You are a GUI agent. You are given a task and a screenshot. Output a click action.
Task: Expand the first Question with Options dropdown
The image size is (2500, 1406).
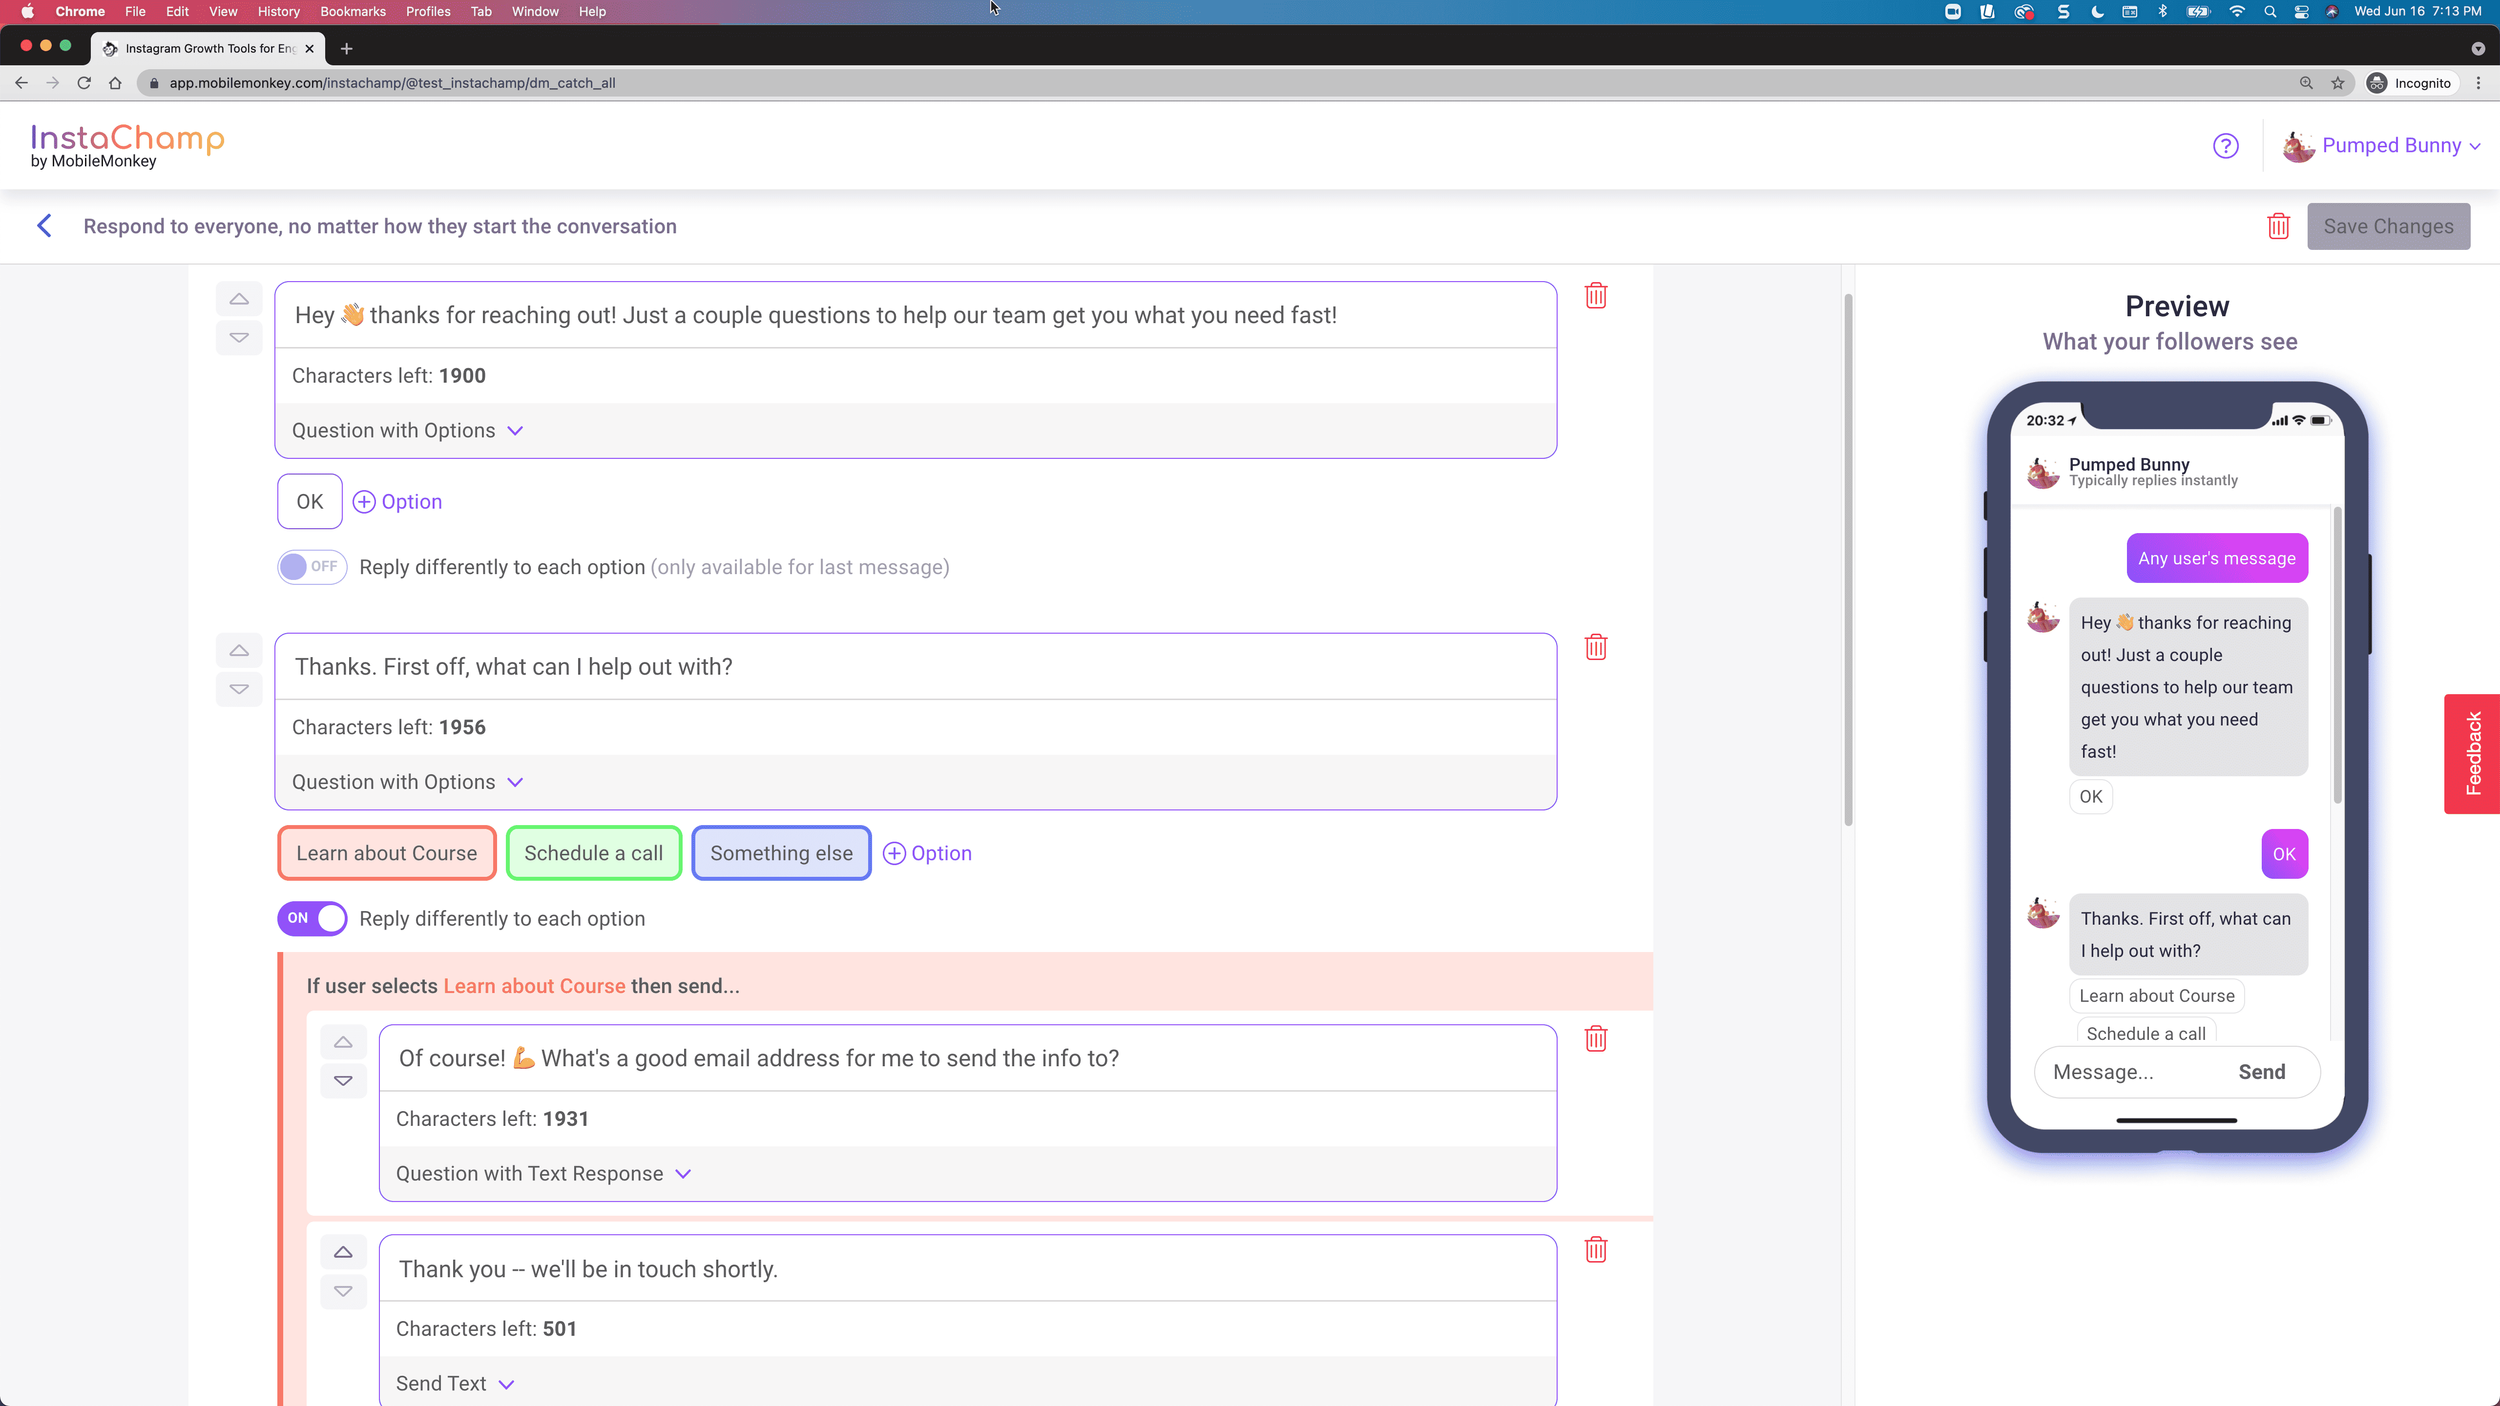point(407,431)
